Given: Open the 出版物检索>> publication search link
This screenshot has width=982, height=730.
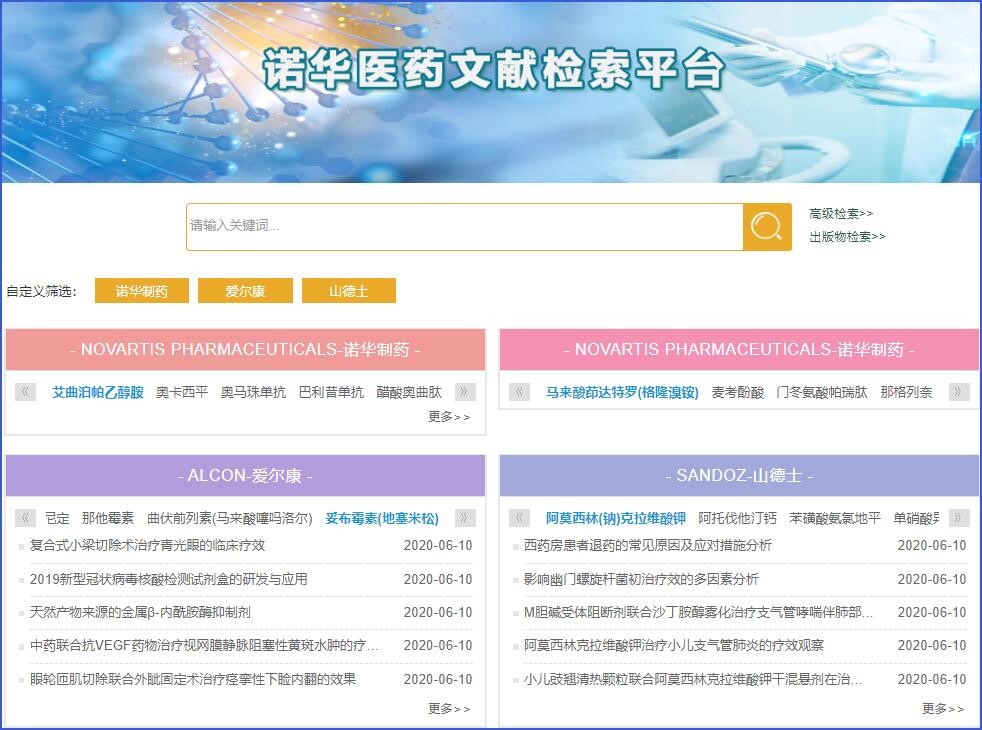Looking at the screenshot, I should (x=847, y=237).
